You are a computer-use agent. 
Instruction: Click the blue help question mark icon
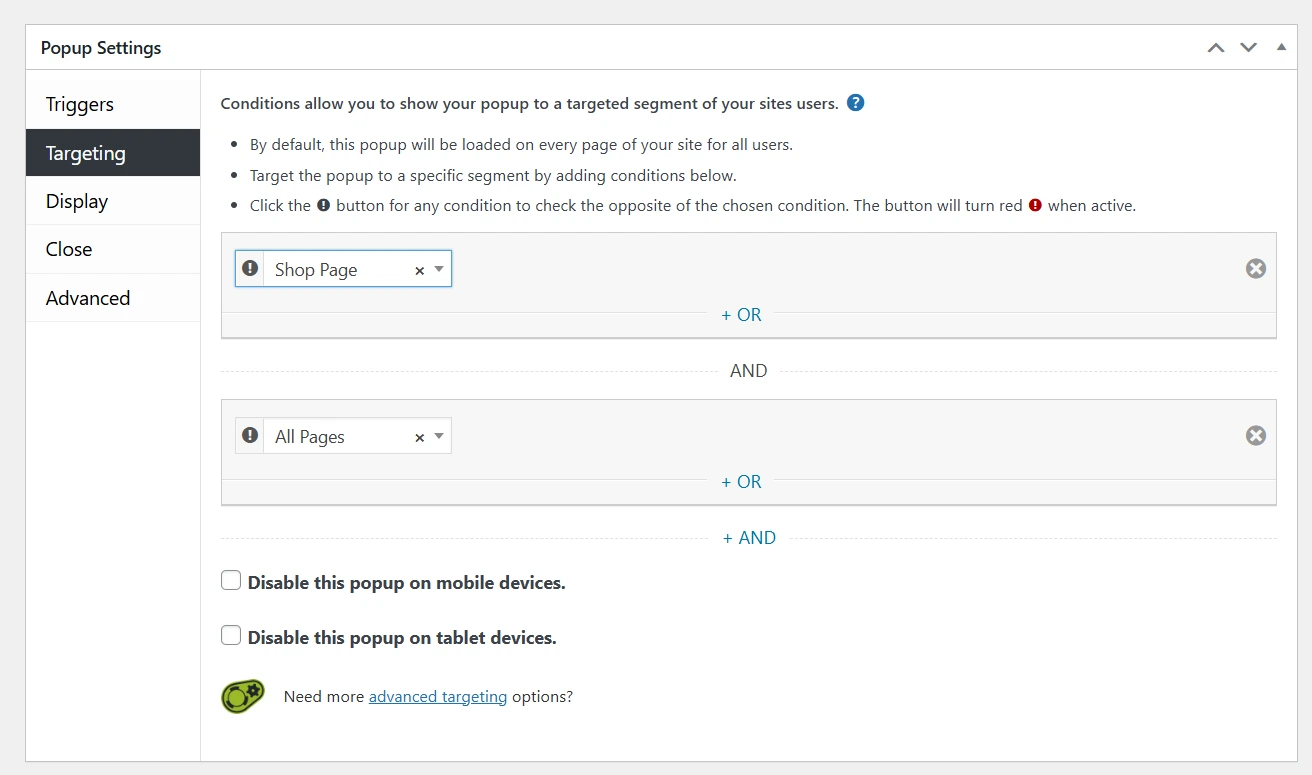click(855, 103)
